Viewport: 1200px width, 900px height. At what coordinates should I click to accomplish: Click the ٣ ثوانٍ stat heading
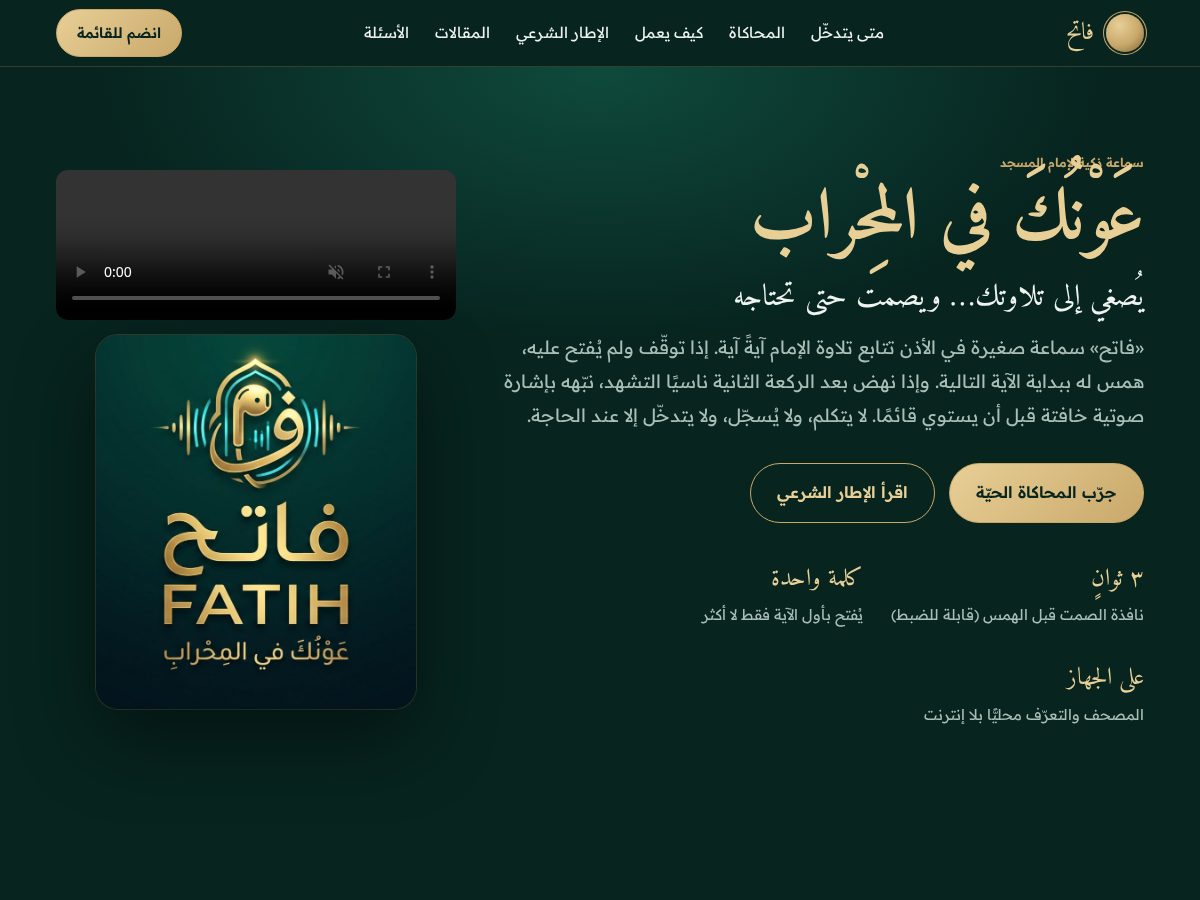(x=1118, y=578)
